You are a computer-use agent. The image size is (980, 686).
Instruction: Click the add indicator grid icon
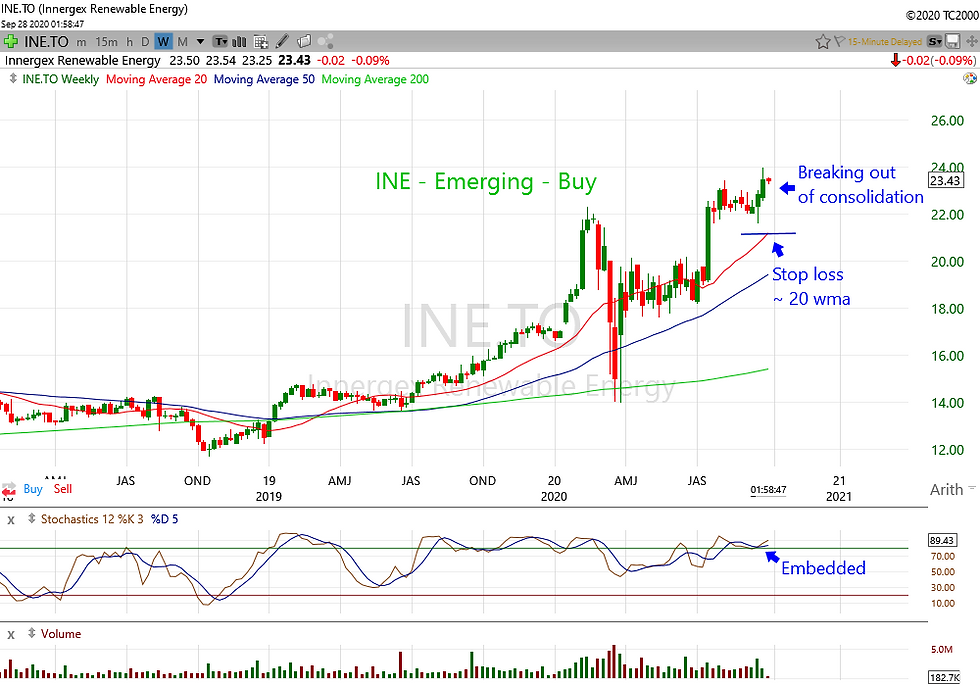[261, 42]
